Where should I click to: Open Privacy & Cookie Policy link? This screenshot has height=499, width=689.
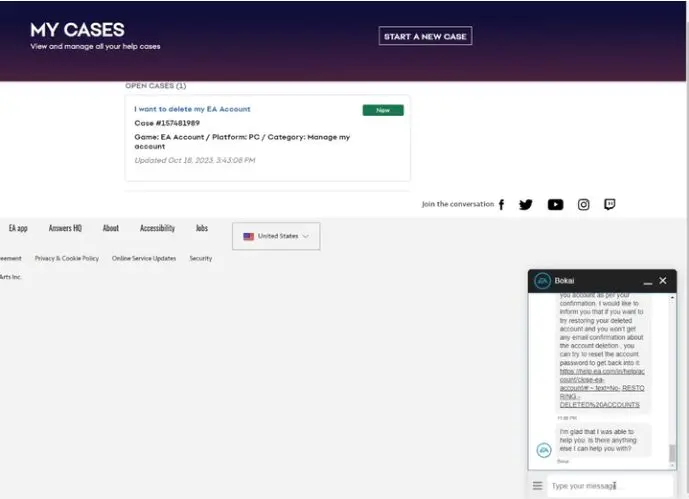[x=67, y=258]
